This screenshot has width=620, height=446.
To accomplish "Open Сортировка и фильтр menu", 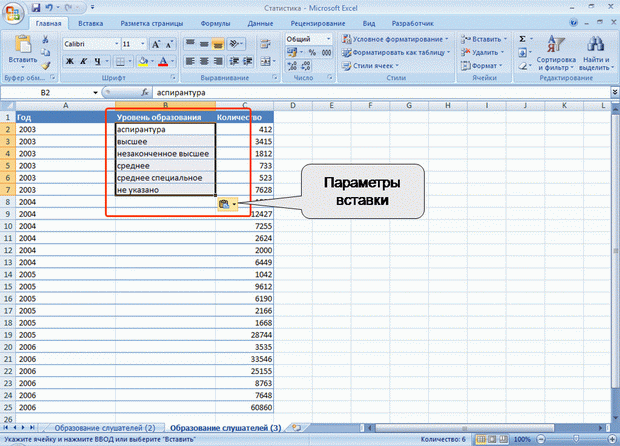I will pos(556,53).
